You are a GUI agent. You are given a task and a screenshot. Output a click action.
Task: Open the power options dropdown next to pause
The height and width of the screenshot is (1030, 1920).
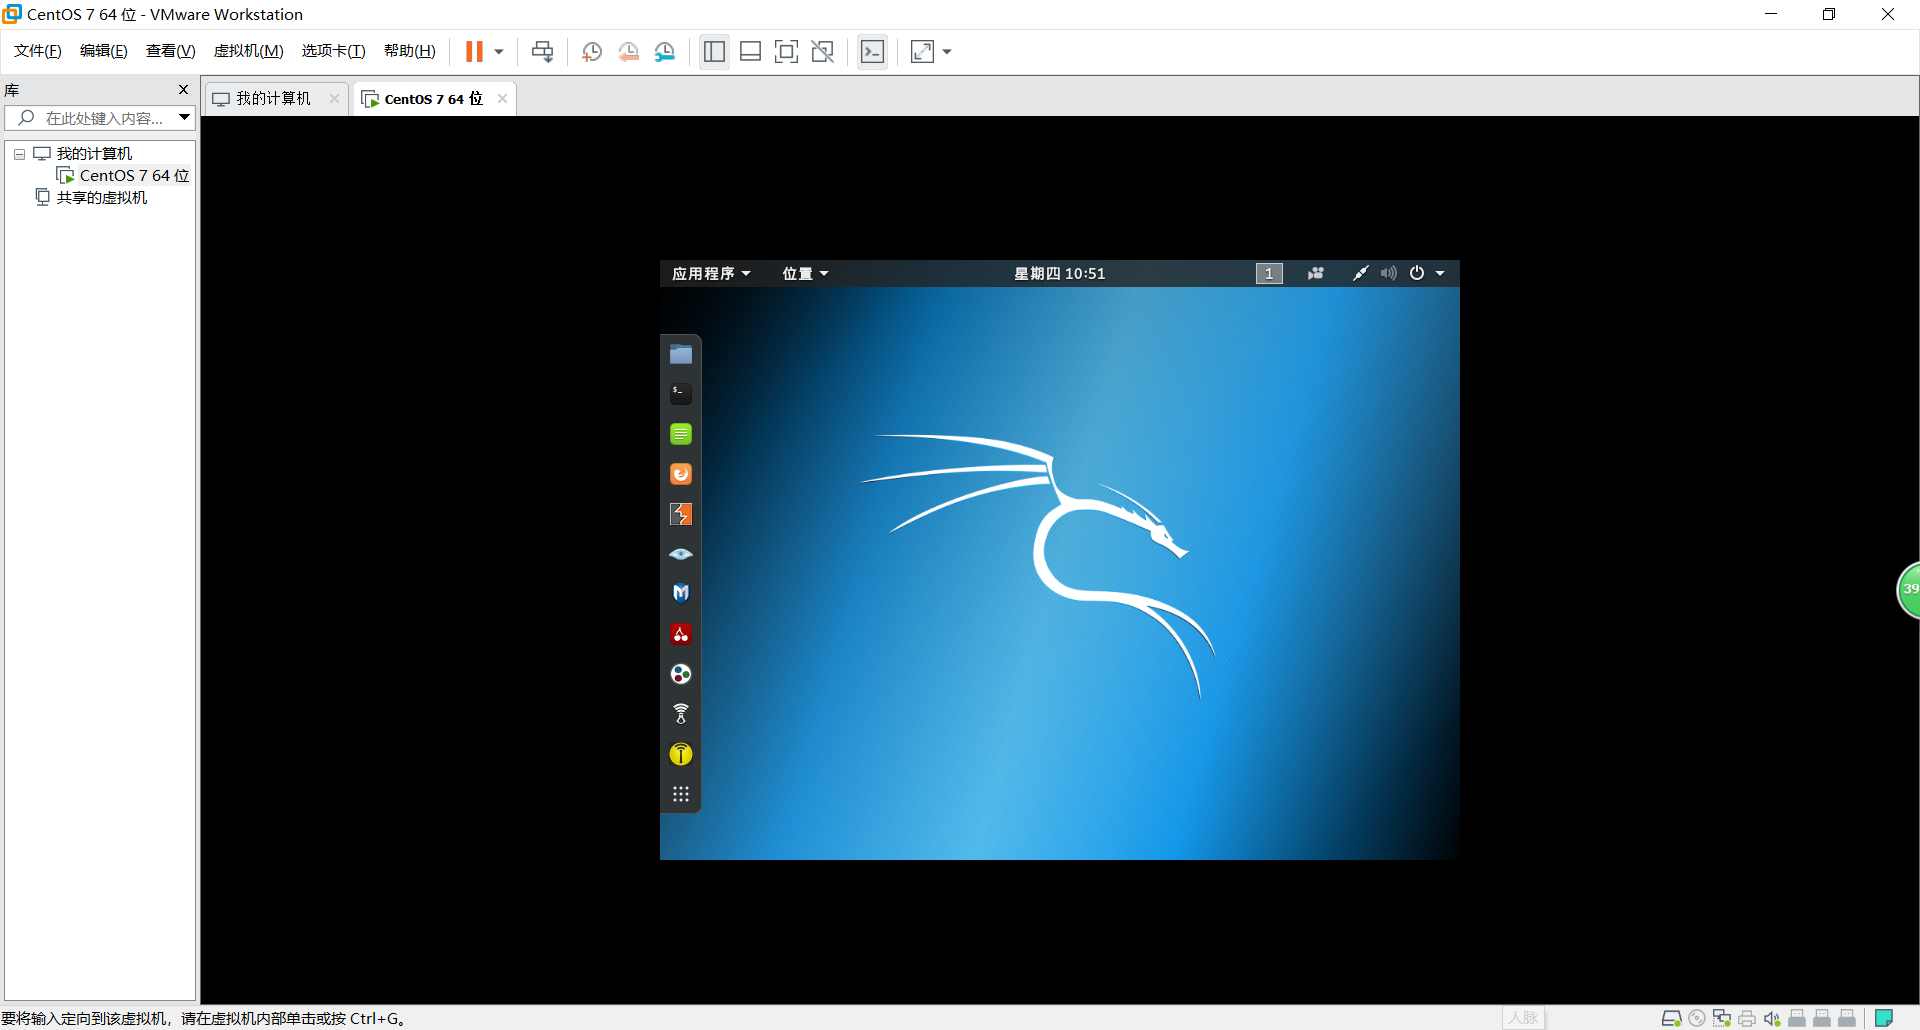[x=499, y=51]
